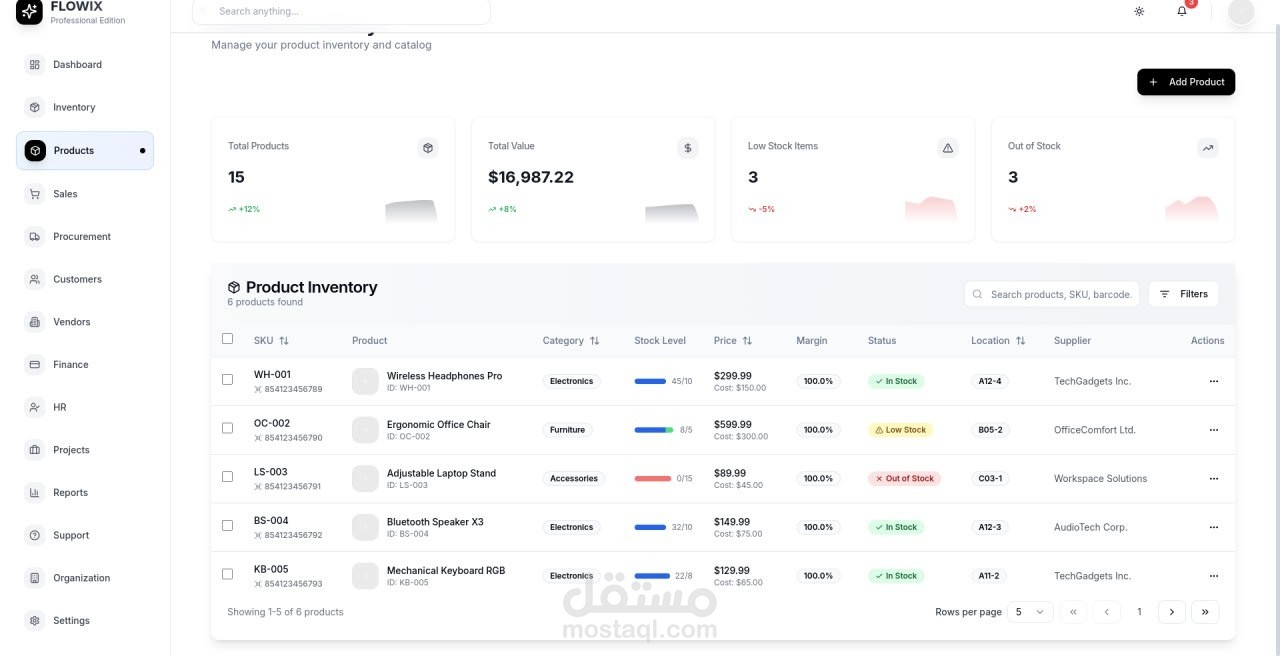Click the Furniture category tag
Viewport: 1280px width, 656px height.
click(567, 430)
